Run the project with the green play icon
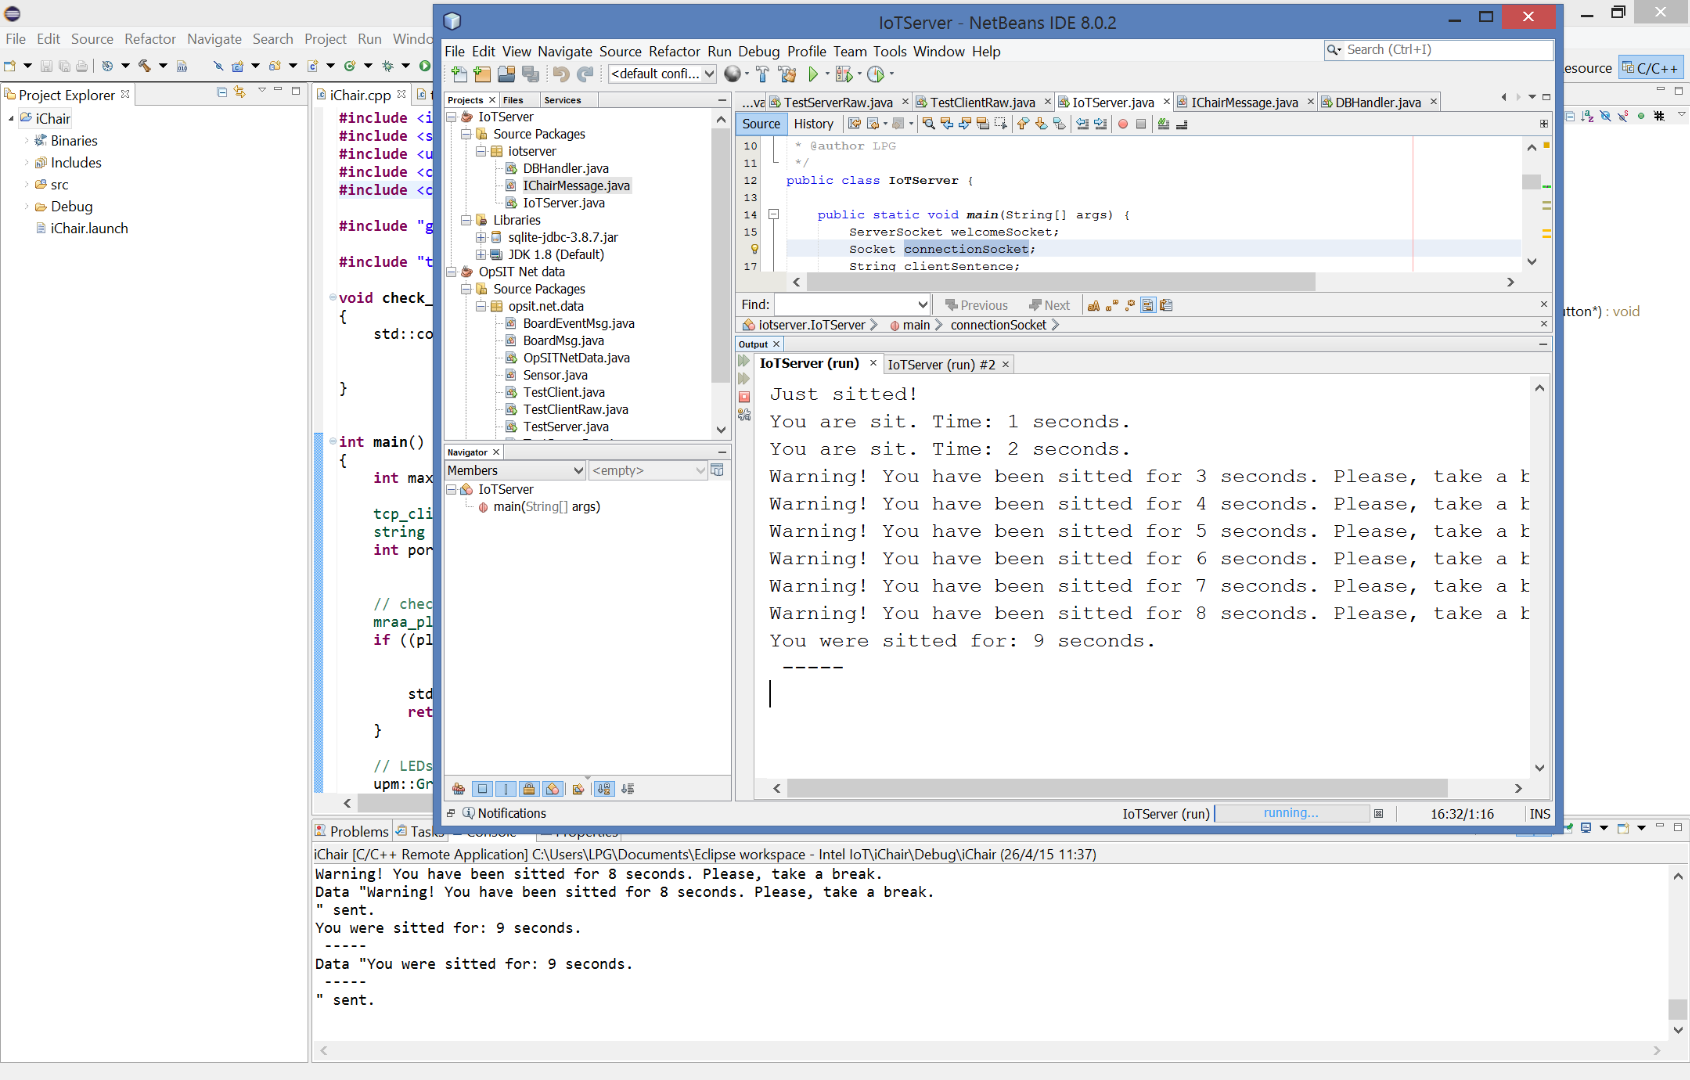Image resolution: width=1690 pixels, height=1080 pixels. click(x=814, y=74)
